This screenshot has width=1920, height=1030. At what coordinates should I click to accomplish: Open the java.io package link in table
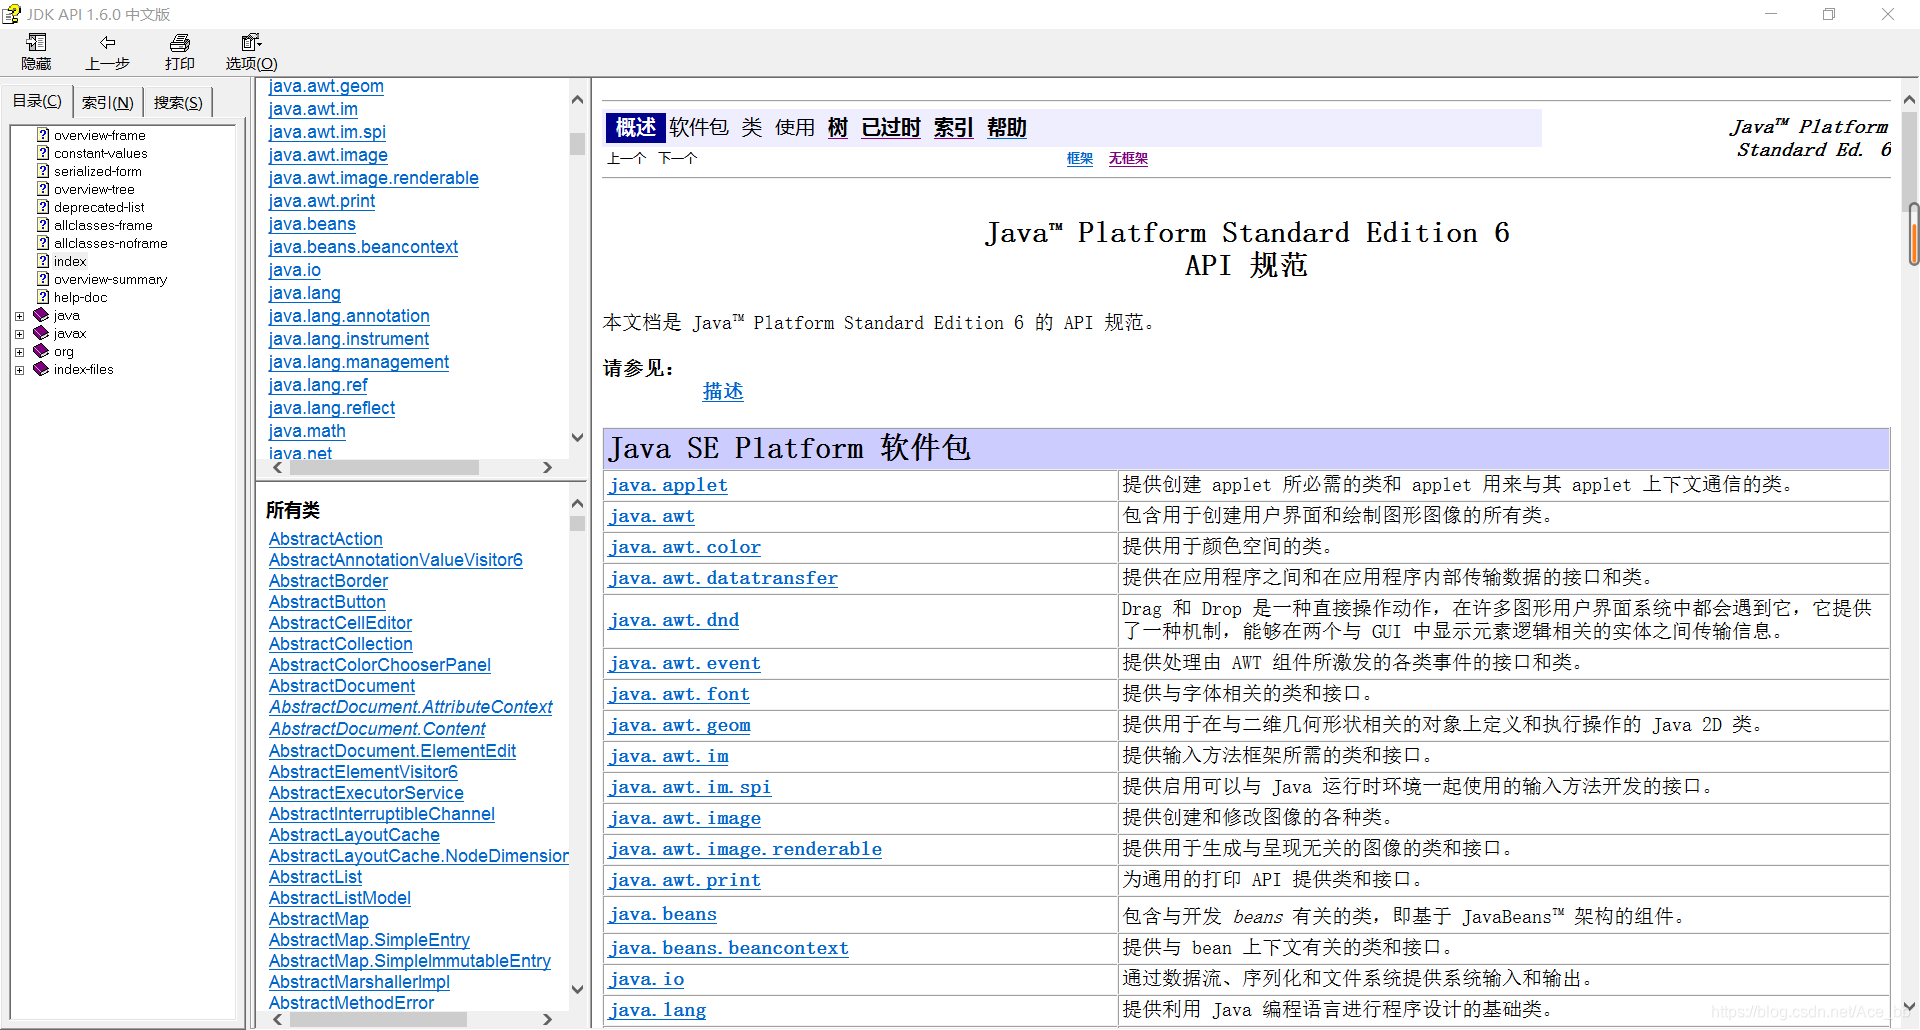click(647, 979)
